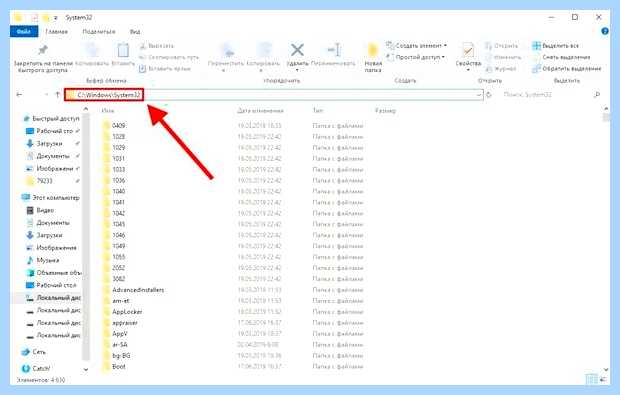Open Видео in the sidebar
This screenshot has width=620, height=395.
40,210
